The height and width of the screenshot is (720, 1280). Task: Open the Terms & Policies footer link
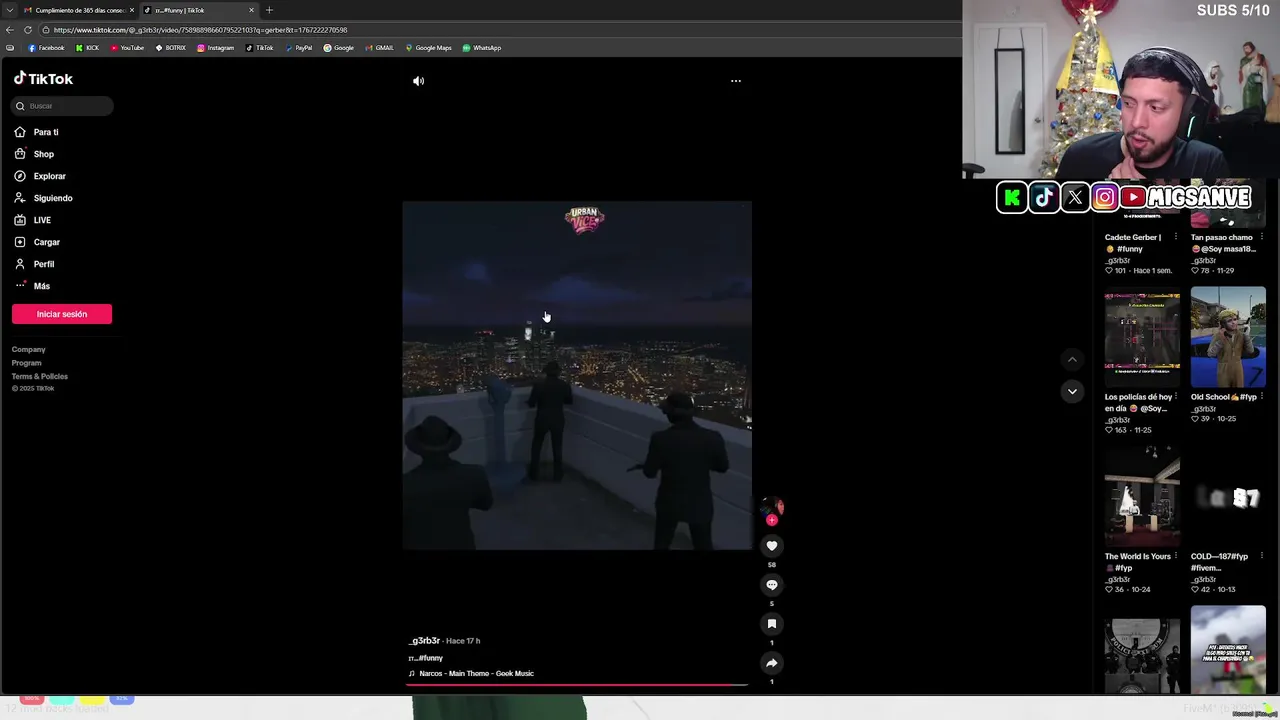tap(40, 376)
